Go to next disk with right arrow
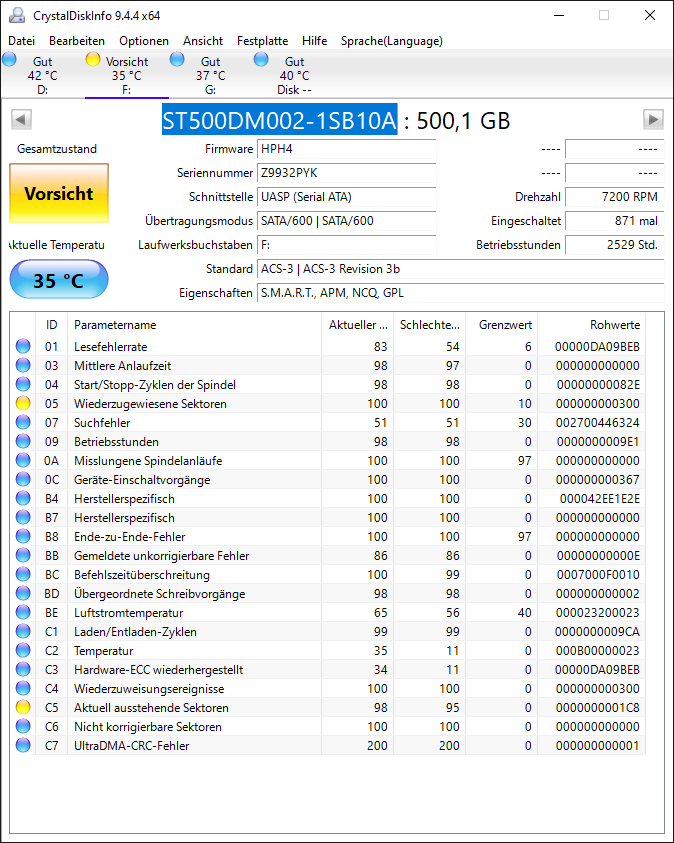 [x=653, y=119]
